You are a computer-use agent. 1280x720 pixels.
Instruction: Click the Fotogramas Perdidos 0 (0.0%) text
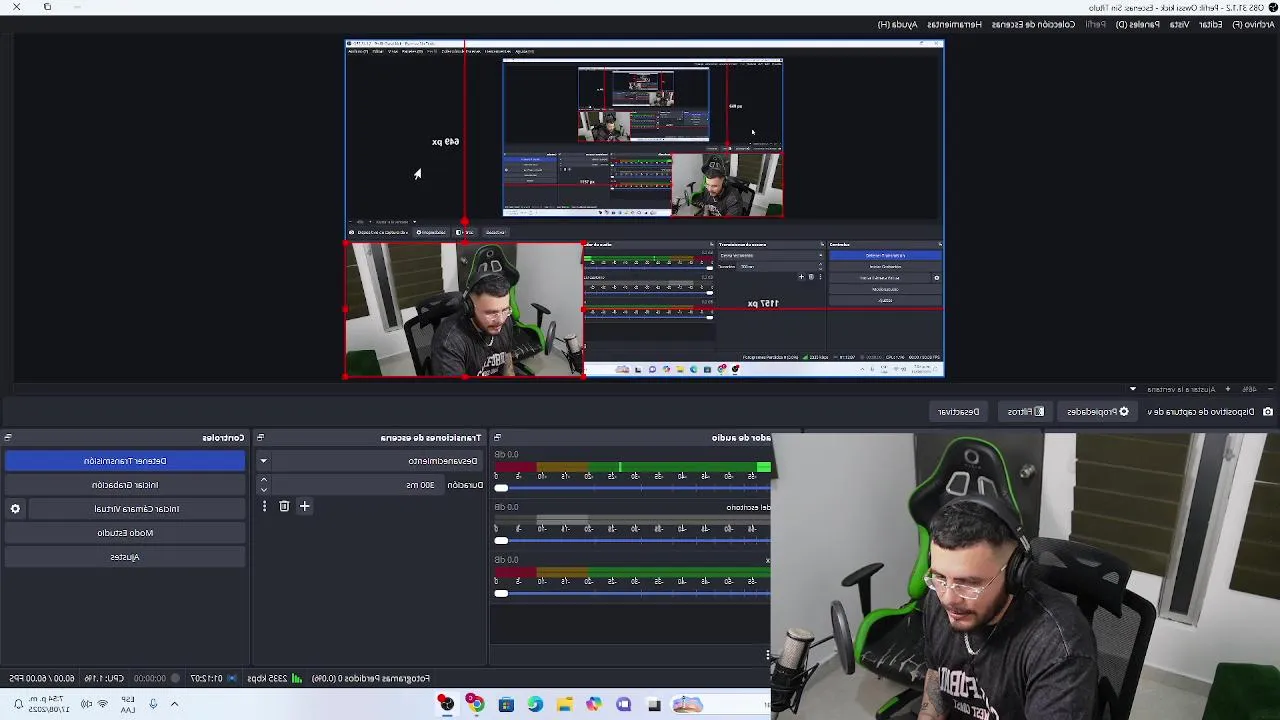[371, 678]
